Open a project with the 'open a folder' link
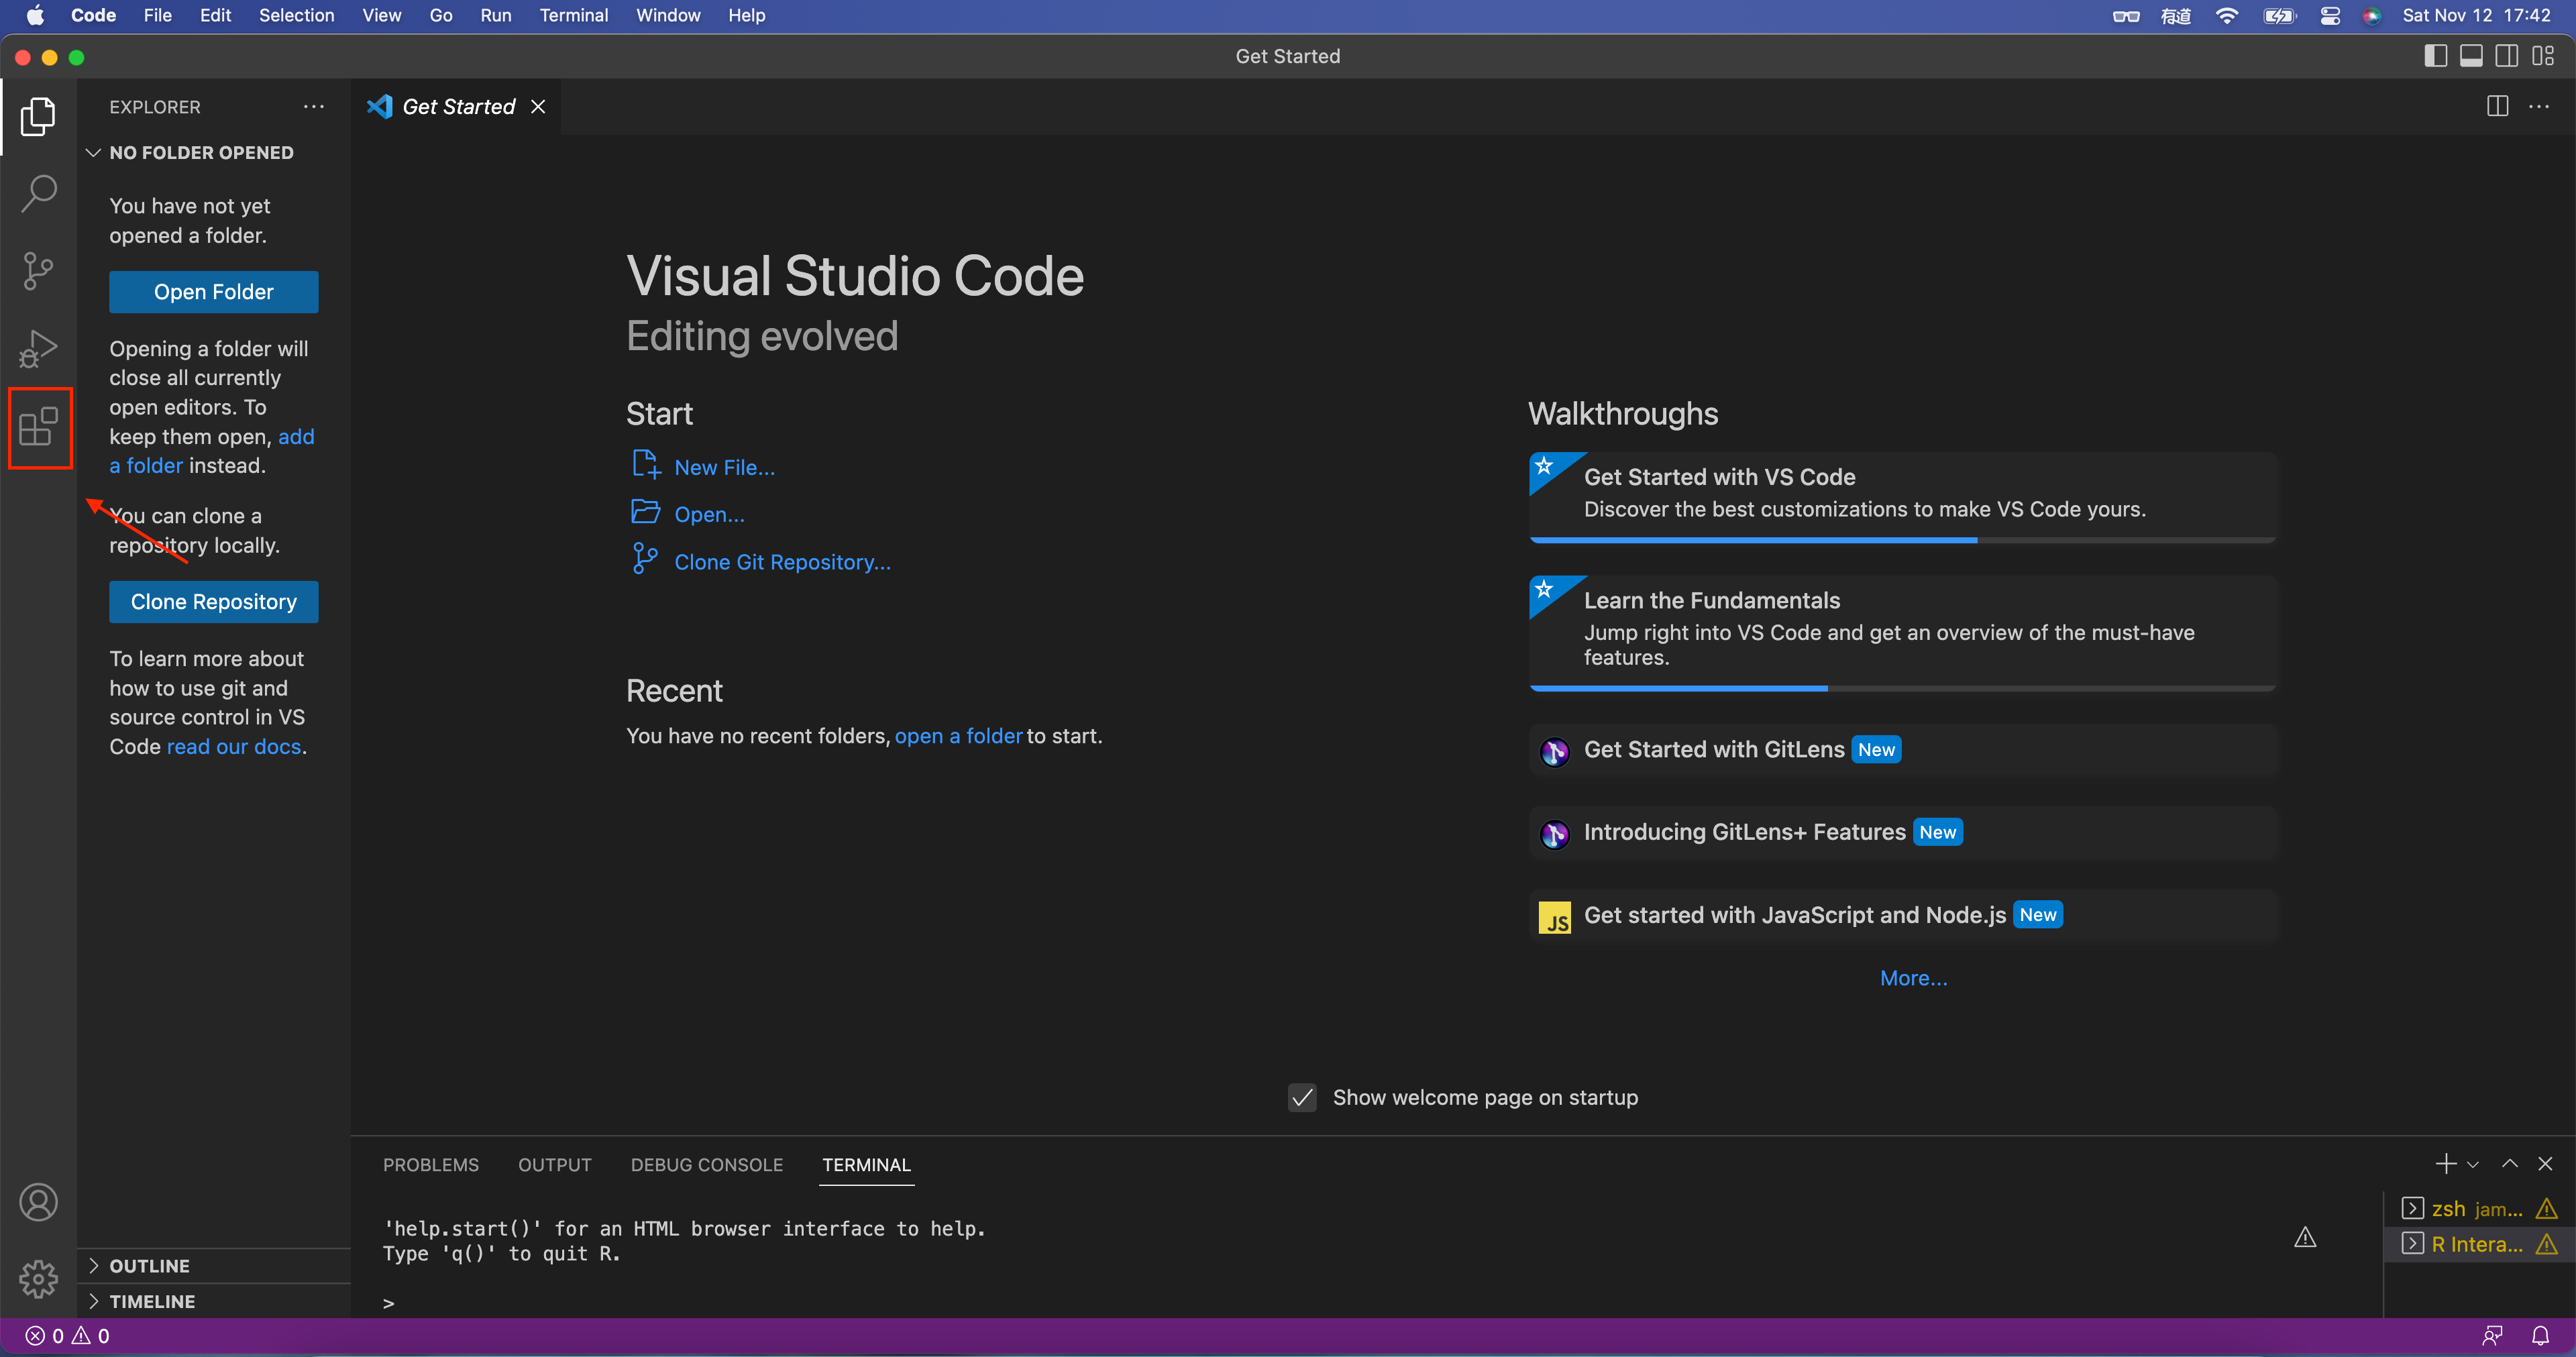Viewport: 2576px width, 1357px height. [958, 735]
